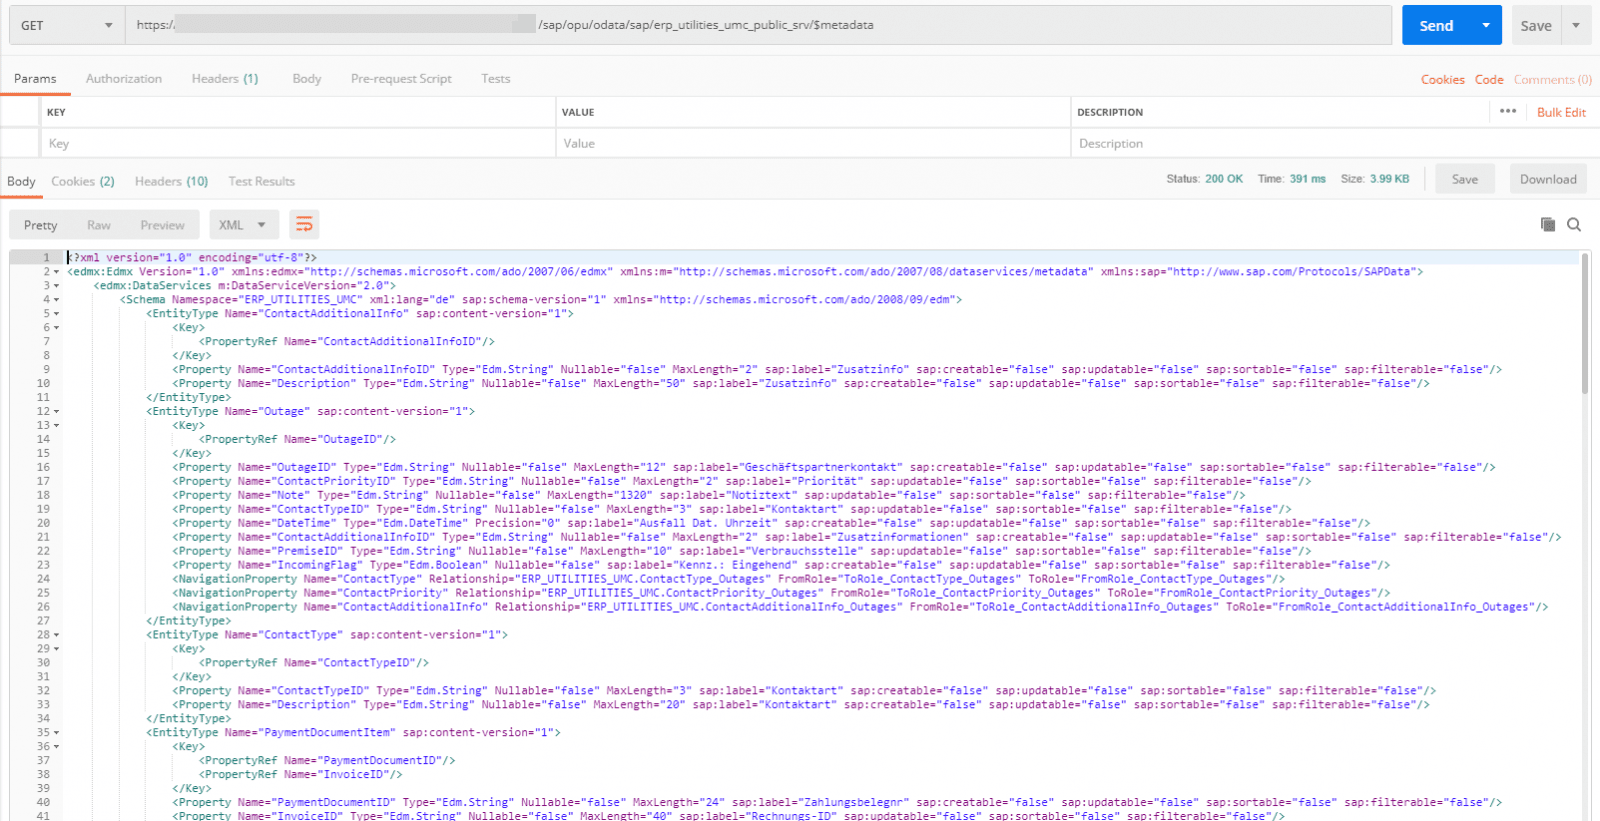Save the response using the Save button
The image size is (1600, 821).
(x=1465, y=179)
